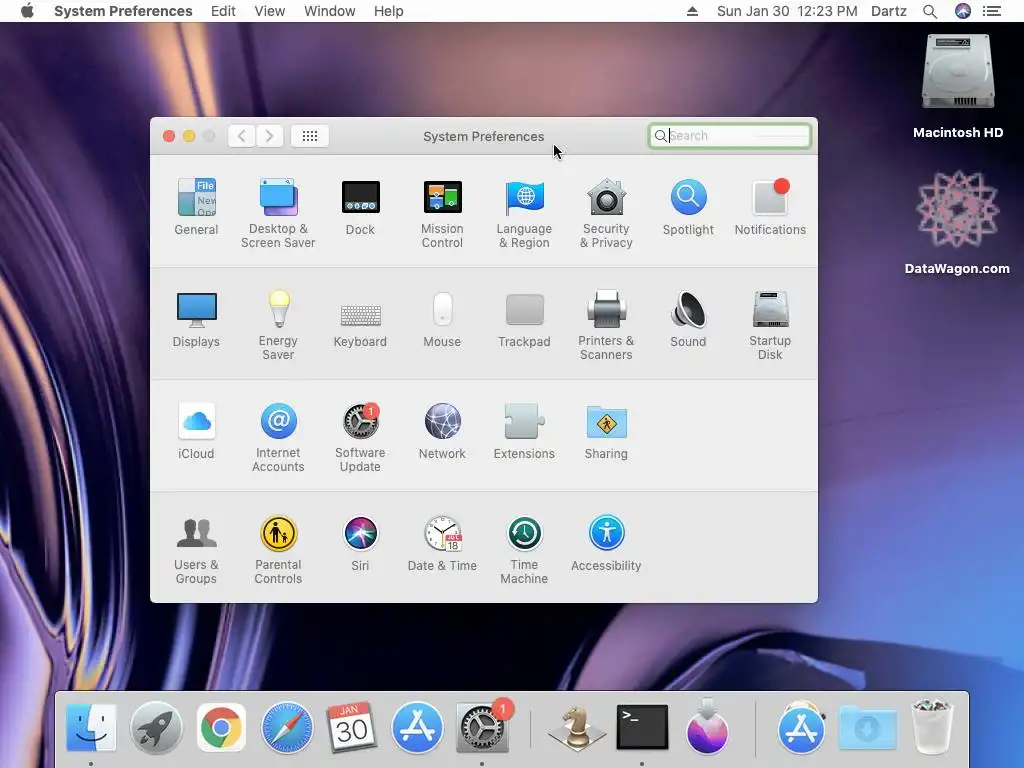Click System Preferences icon in the Dock

coord(482,728)
